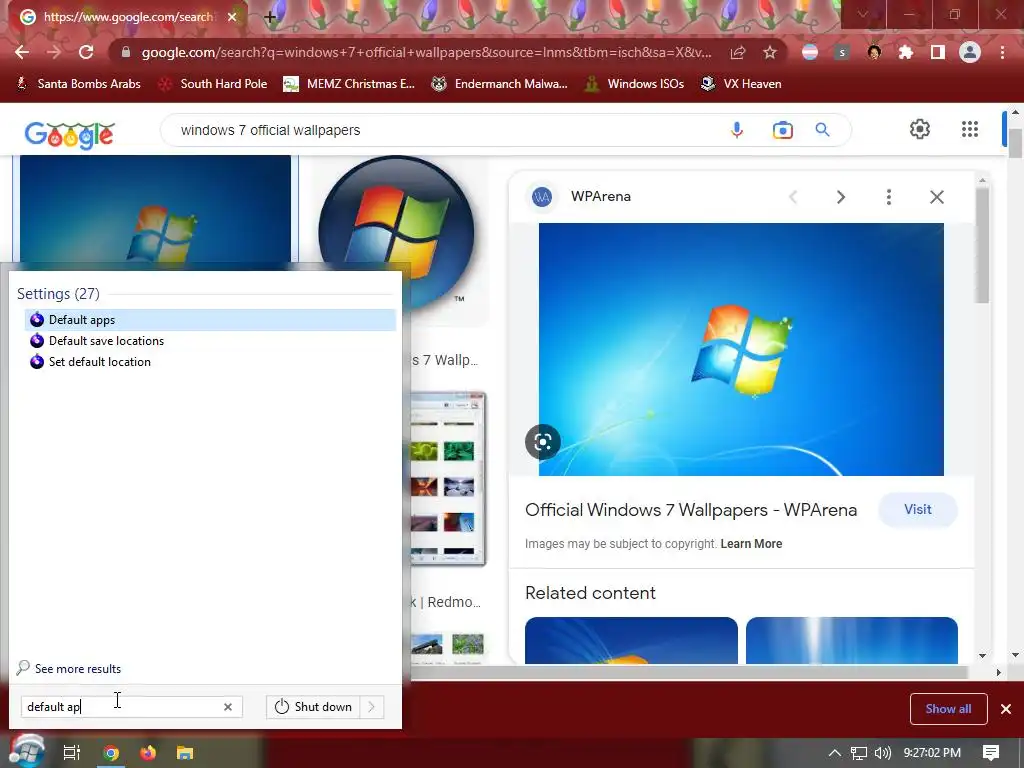Viewport: 1024px width, 768px height.
Task: Click the striped flag extension icon
Action: (x=810, y=52)
